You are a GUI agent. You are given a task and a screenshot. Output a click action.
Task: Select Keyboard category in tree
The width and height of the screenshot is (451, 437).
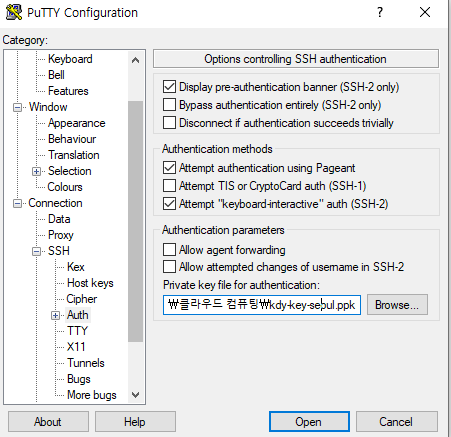coord(70,59)
